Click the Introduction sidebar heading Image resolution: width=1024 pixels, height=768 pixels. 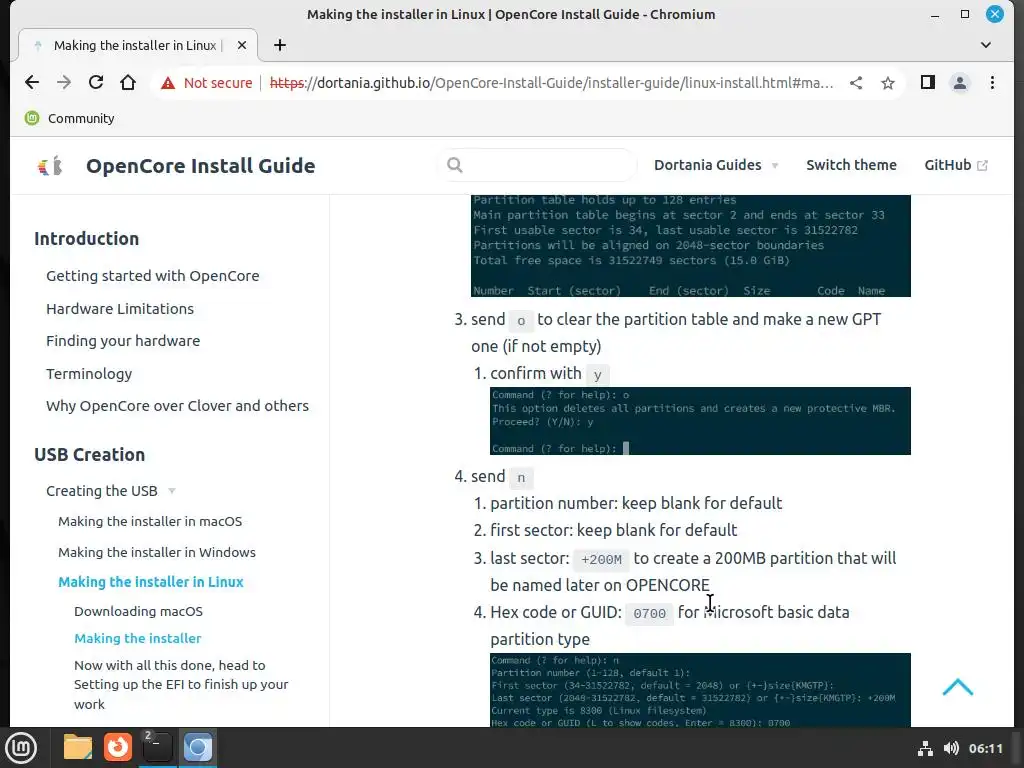coord(86,239)
